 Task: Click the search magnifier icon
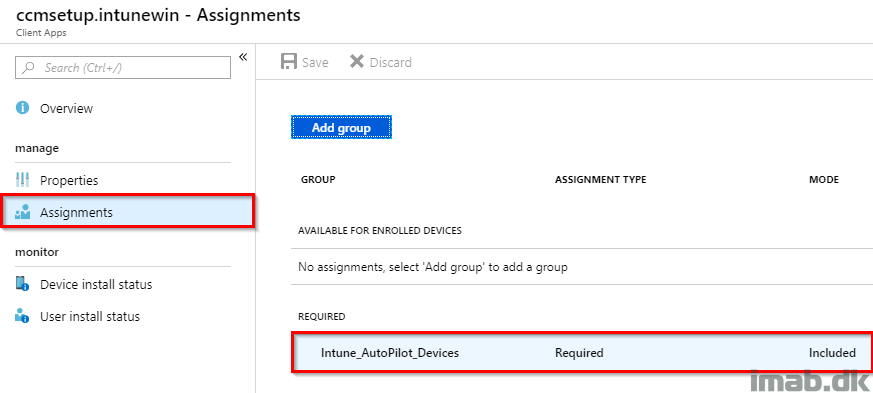coord(28,68)
